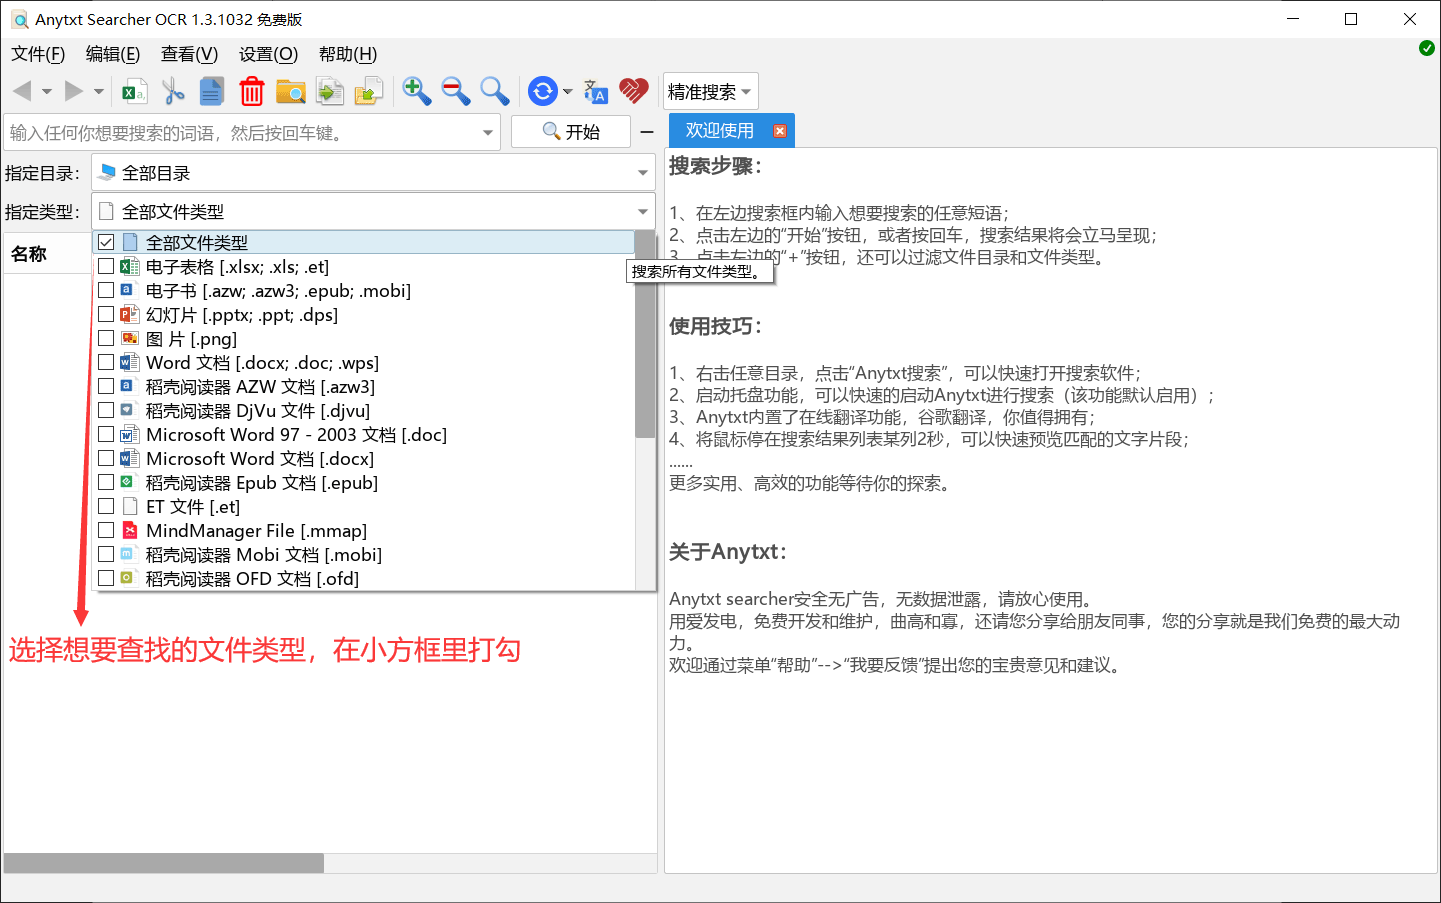Open the 帮助(H) menu
Screen dimensions: 1441x903
click(x=348, y=54)
